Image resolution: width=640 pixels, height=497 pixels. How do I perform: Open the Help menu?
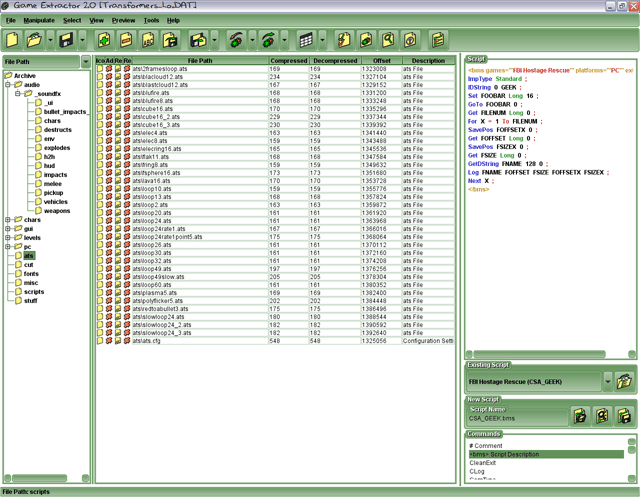[x=173, y=20]
